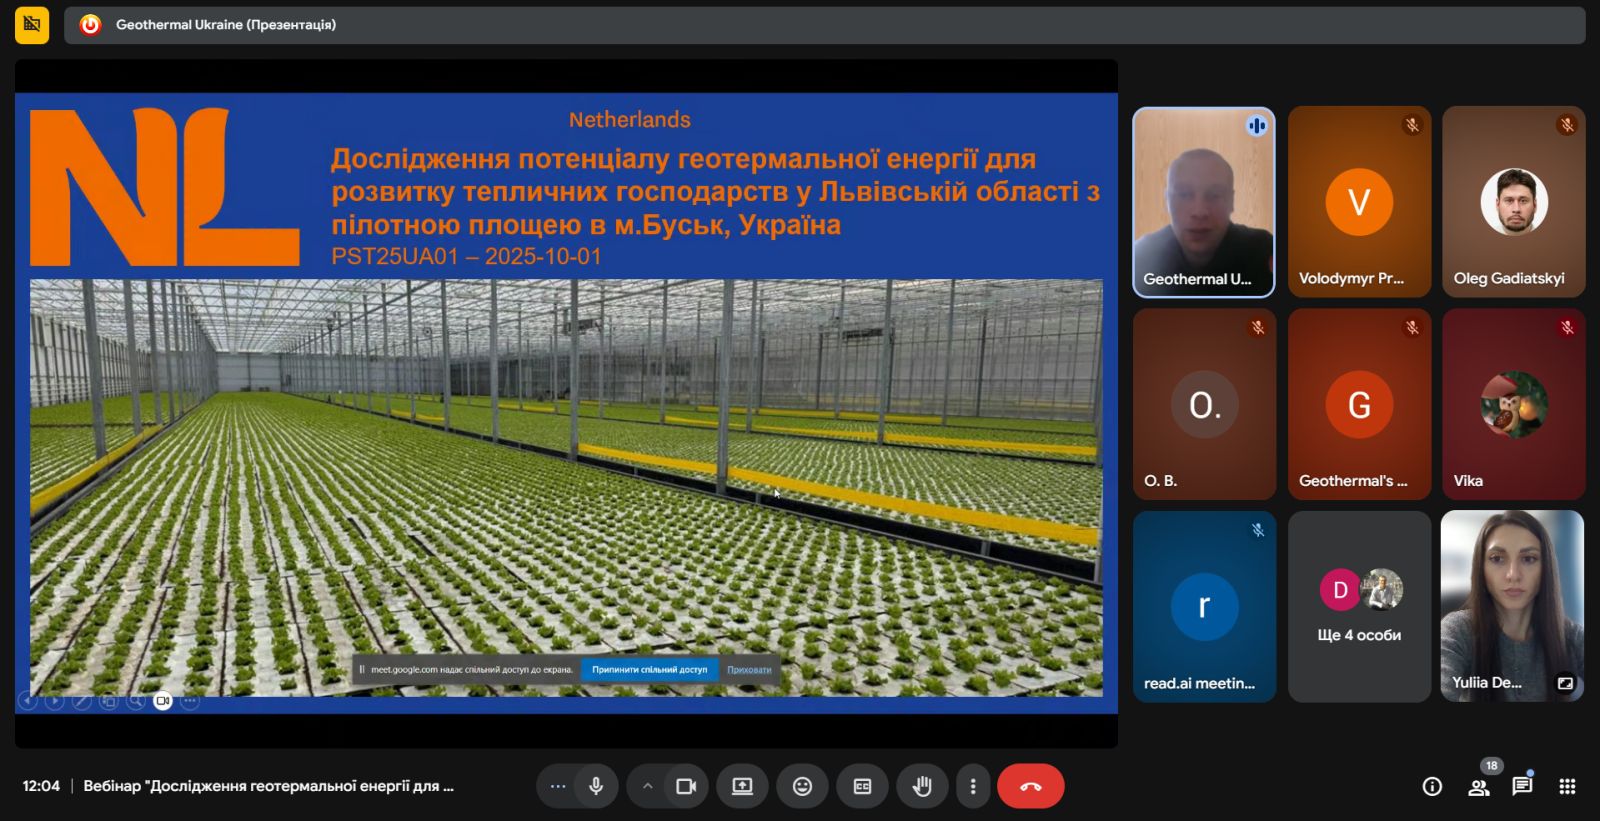Open Geothermal Ukraine presentation title bar
This screenshot has width=1600, height=821.
click(x=824, y=25)
